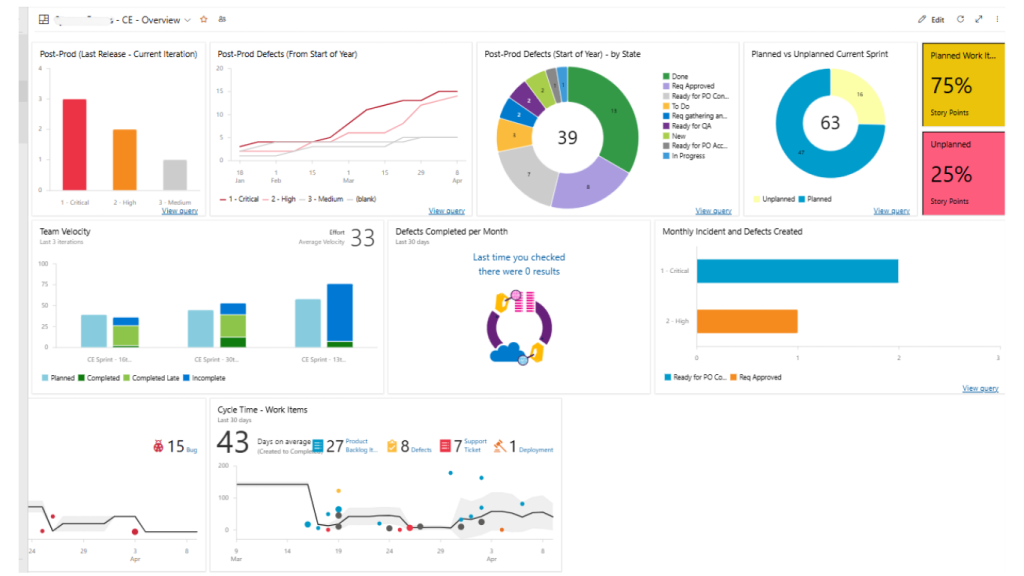
Task: Open View query link in Post-Prod Defects by State
Action: 713,211
